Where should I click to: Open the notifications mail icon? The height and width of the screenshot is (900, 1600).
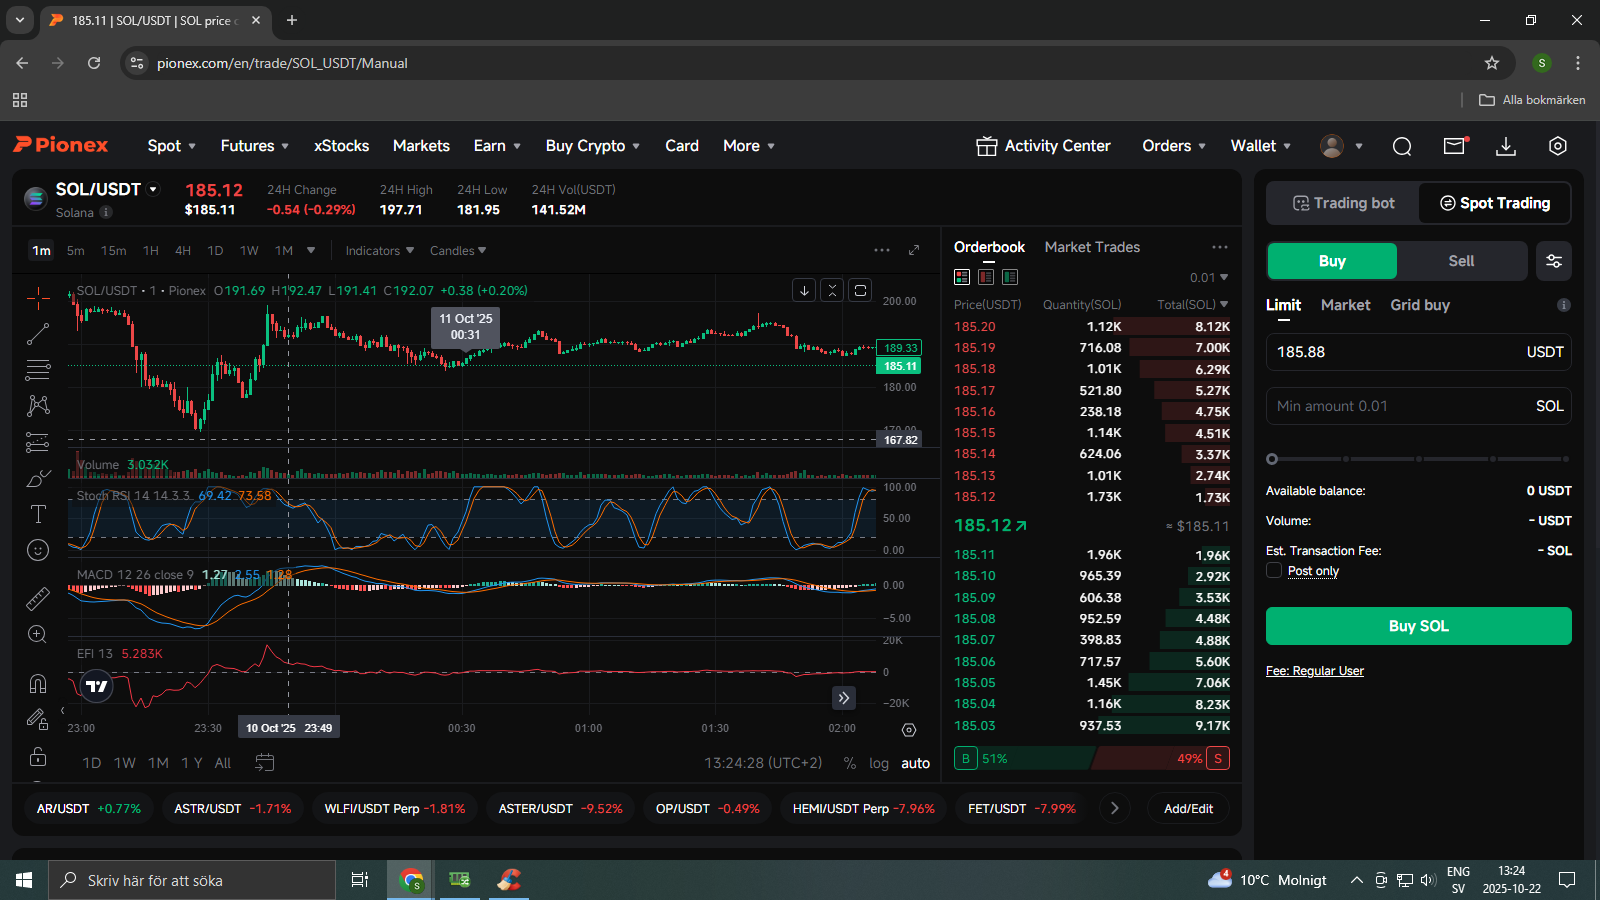[1455, 146]
